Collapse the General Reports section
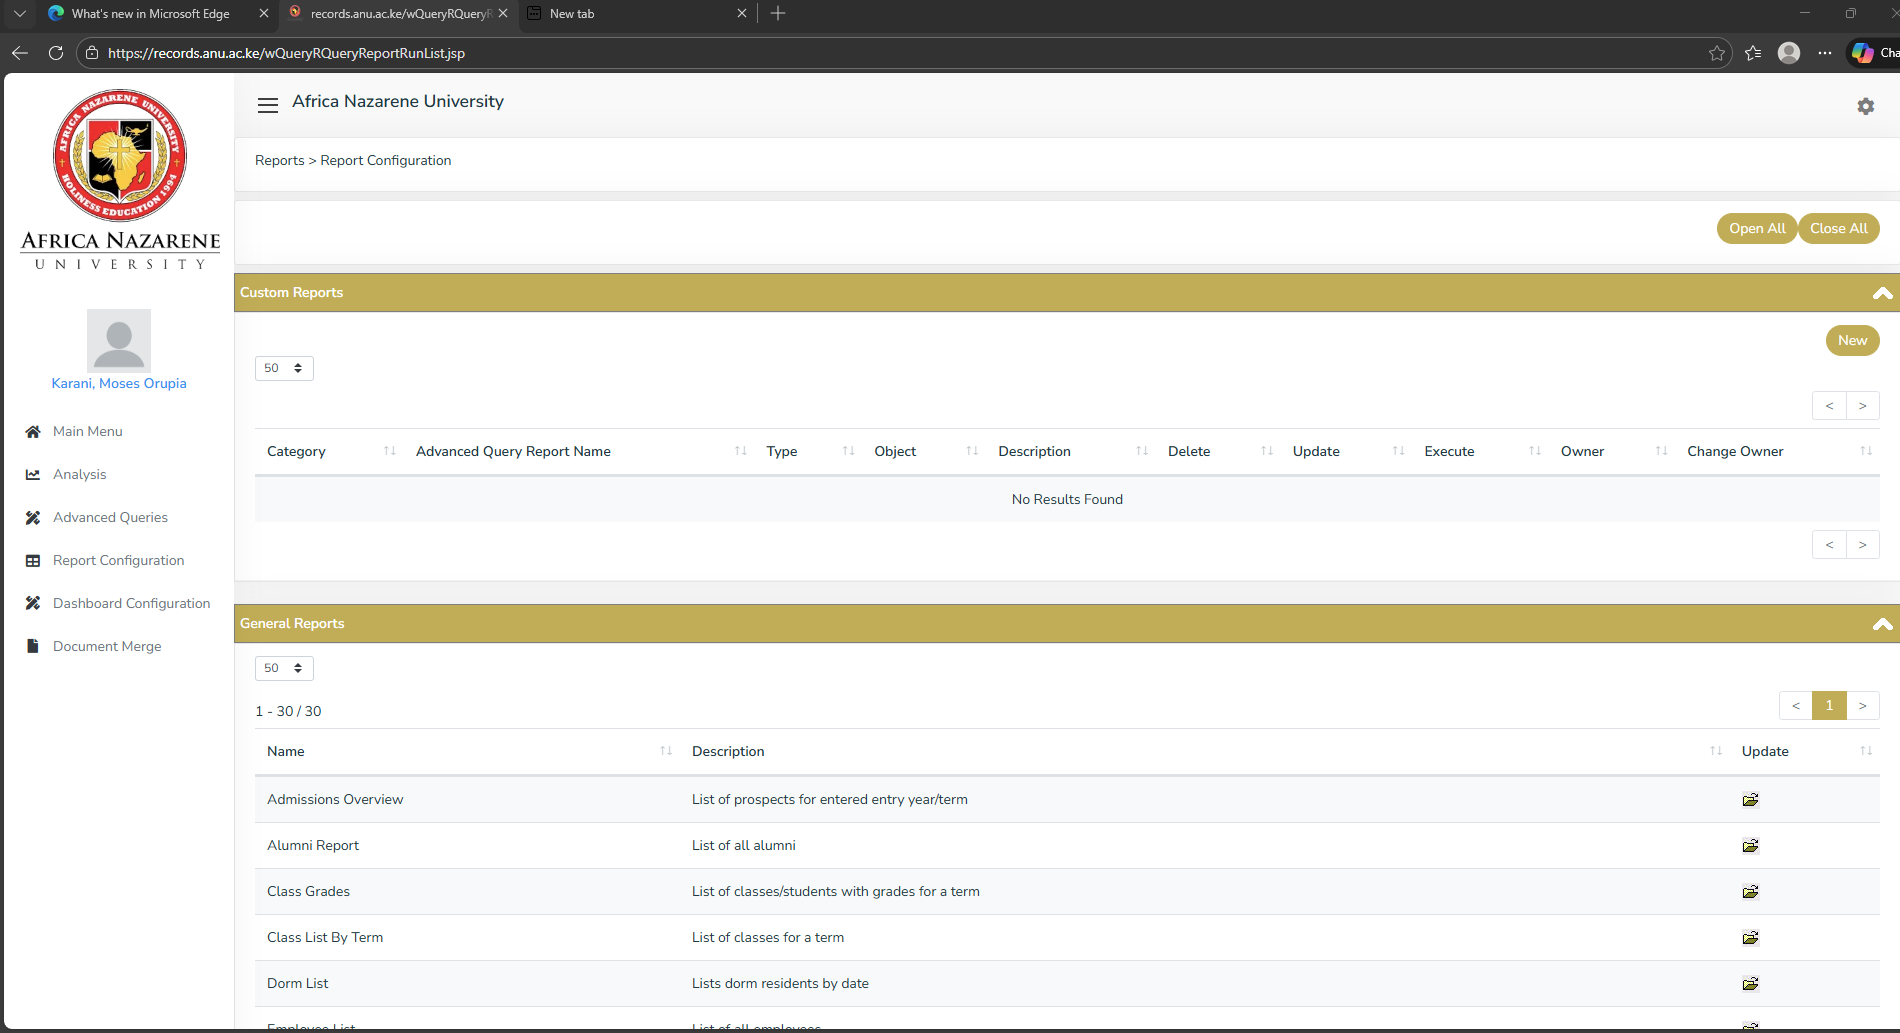 [1882, 624]
